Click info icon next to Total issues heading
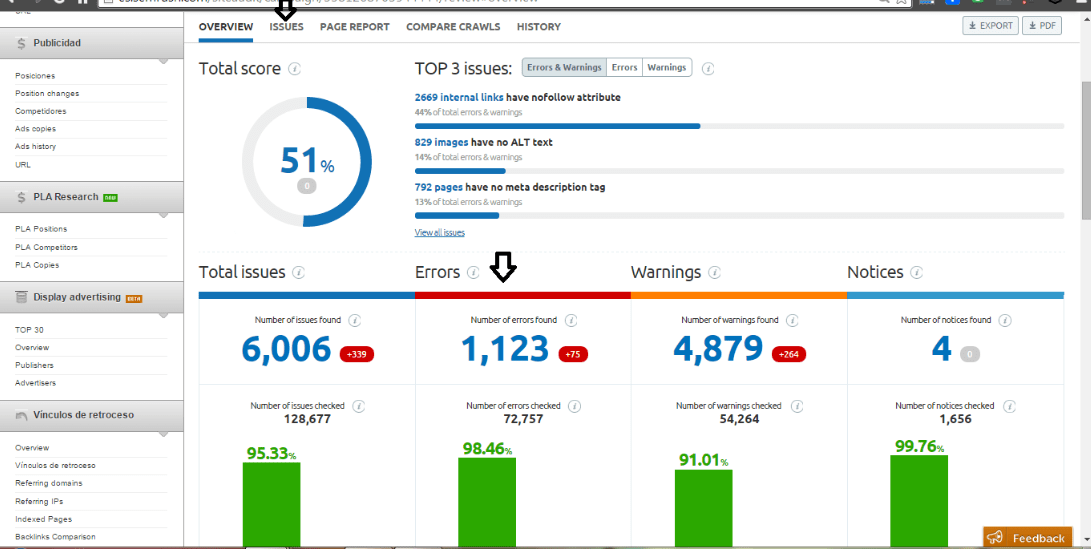The width and height of the screenshot is (1091, 549). [298, 273]
